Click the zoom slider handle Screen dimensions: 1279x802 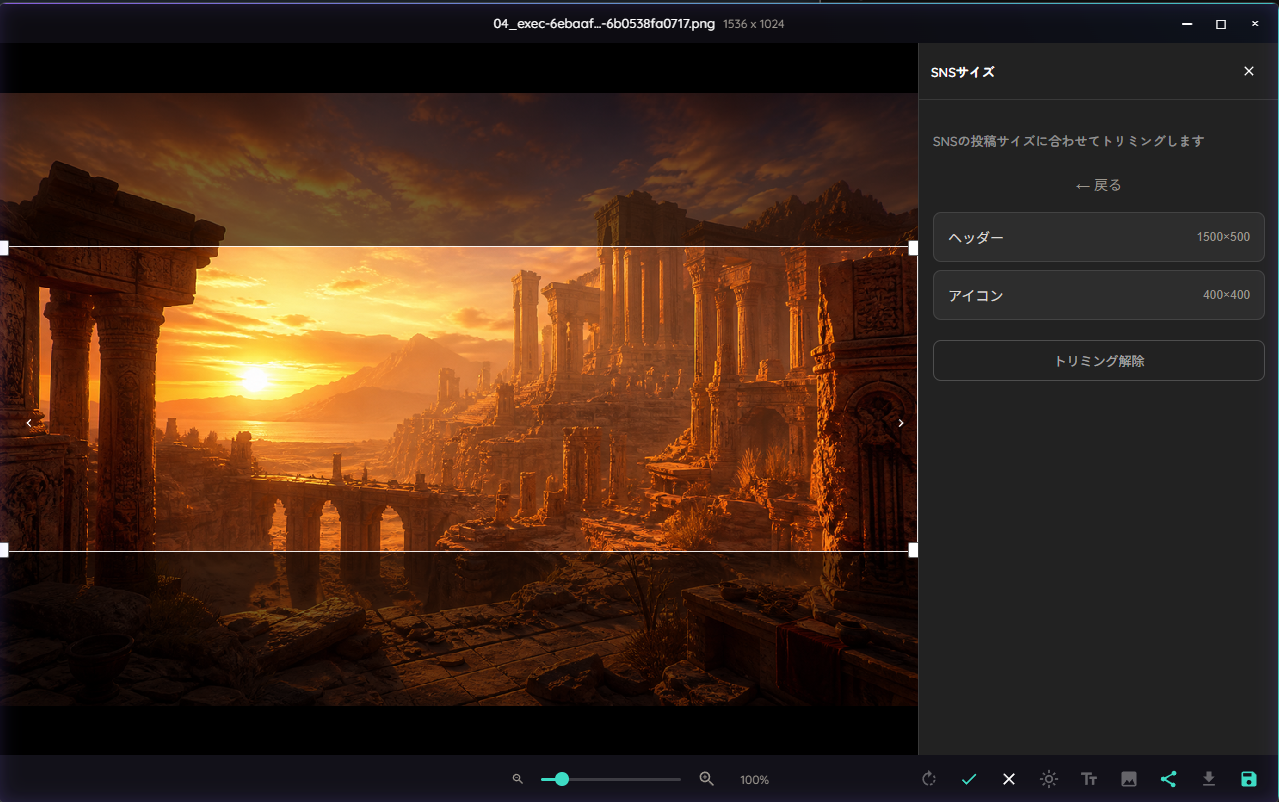562,779
